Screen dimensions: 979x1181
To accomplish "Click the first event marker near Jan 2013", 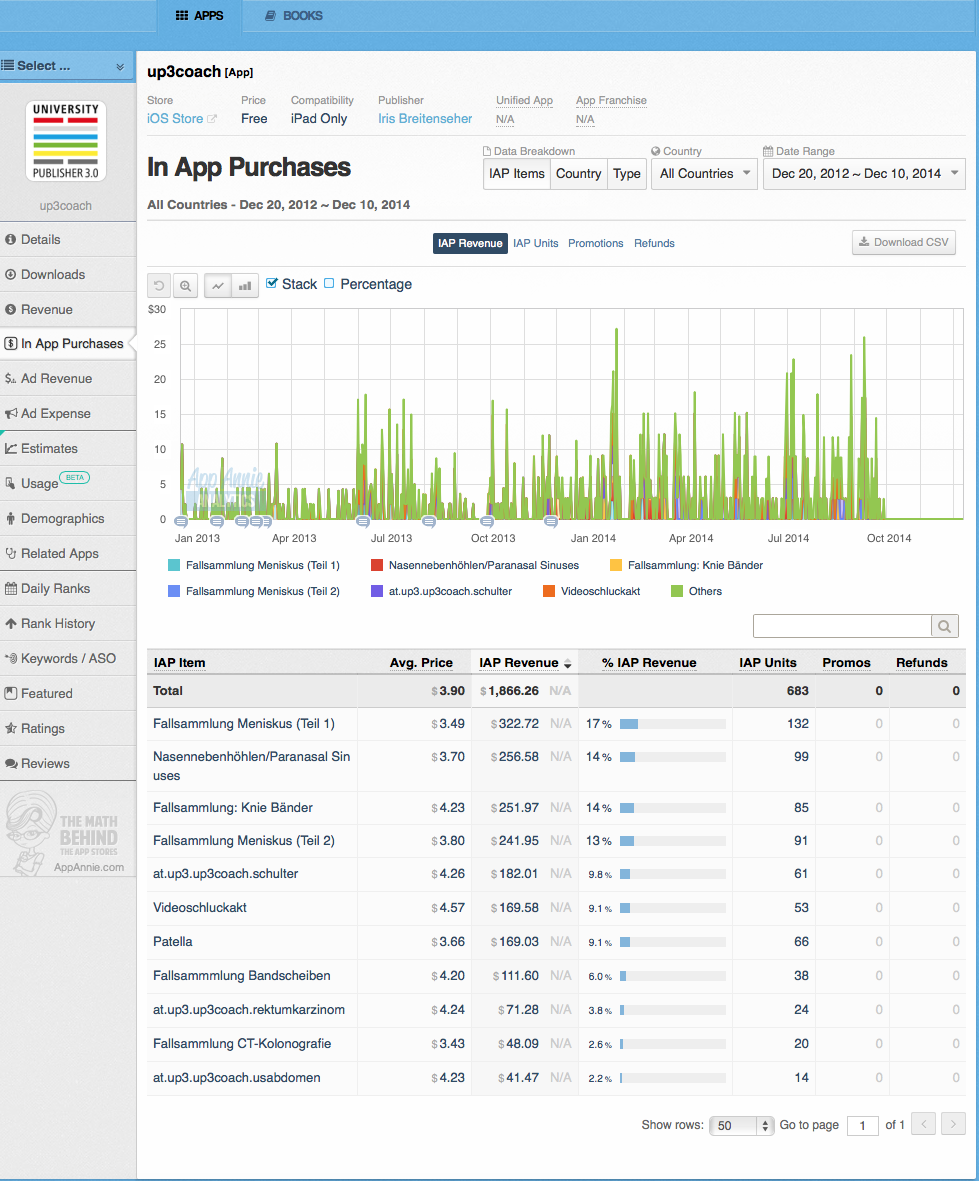I will pyautogui.click(x=181, y=521).
